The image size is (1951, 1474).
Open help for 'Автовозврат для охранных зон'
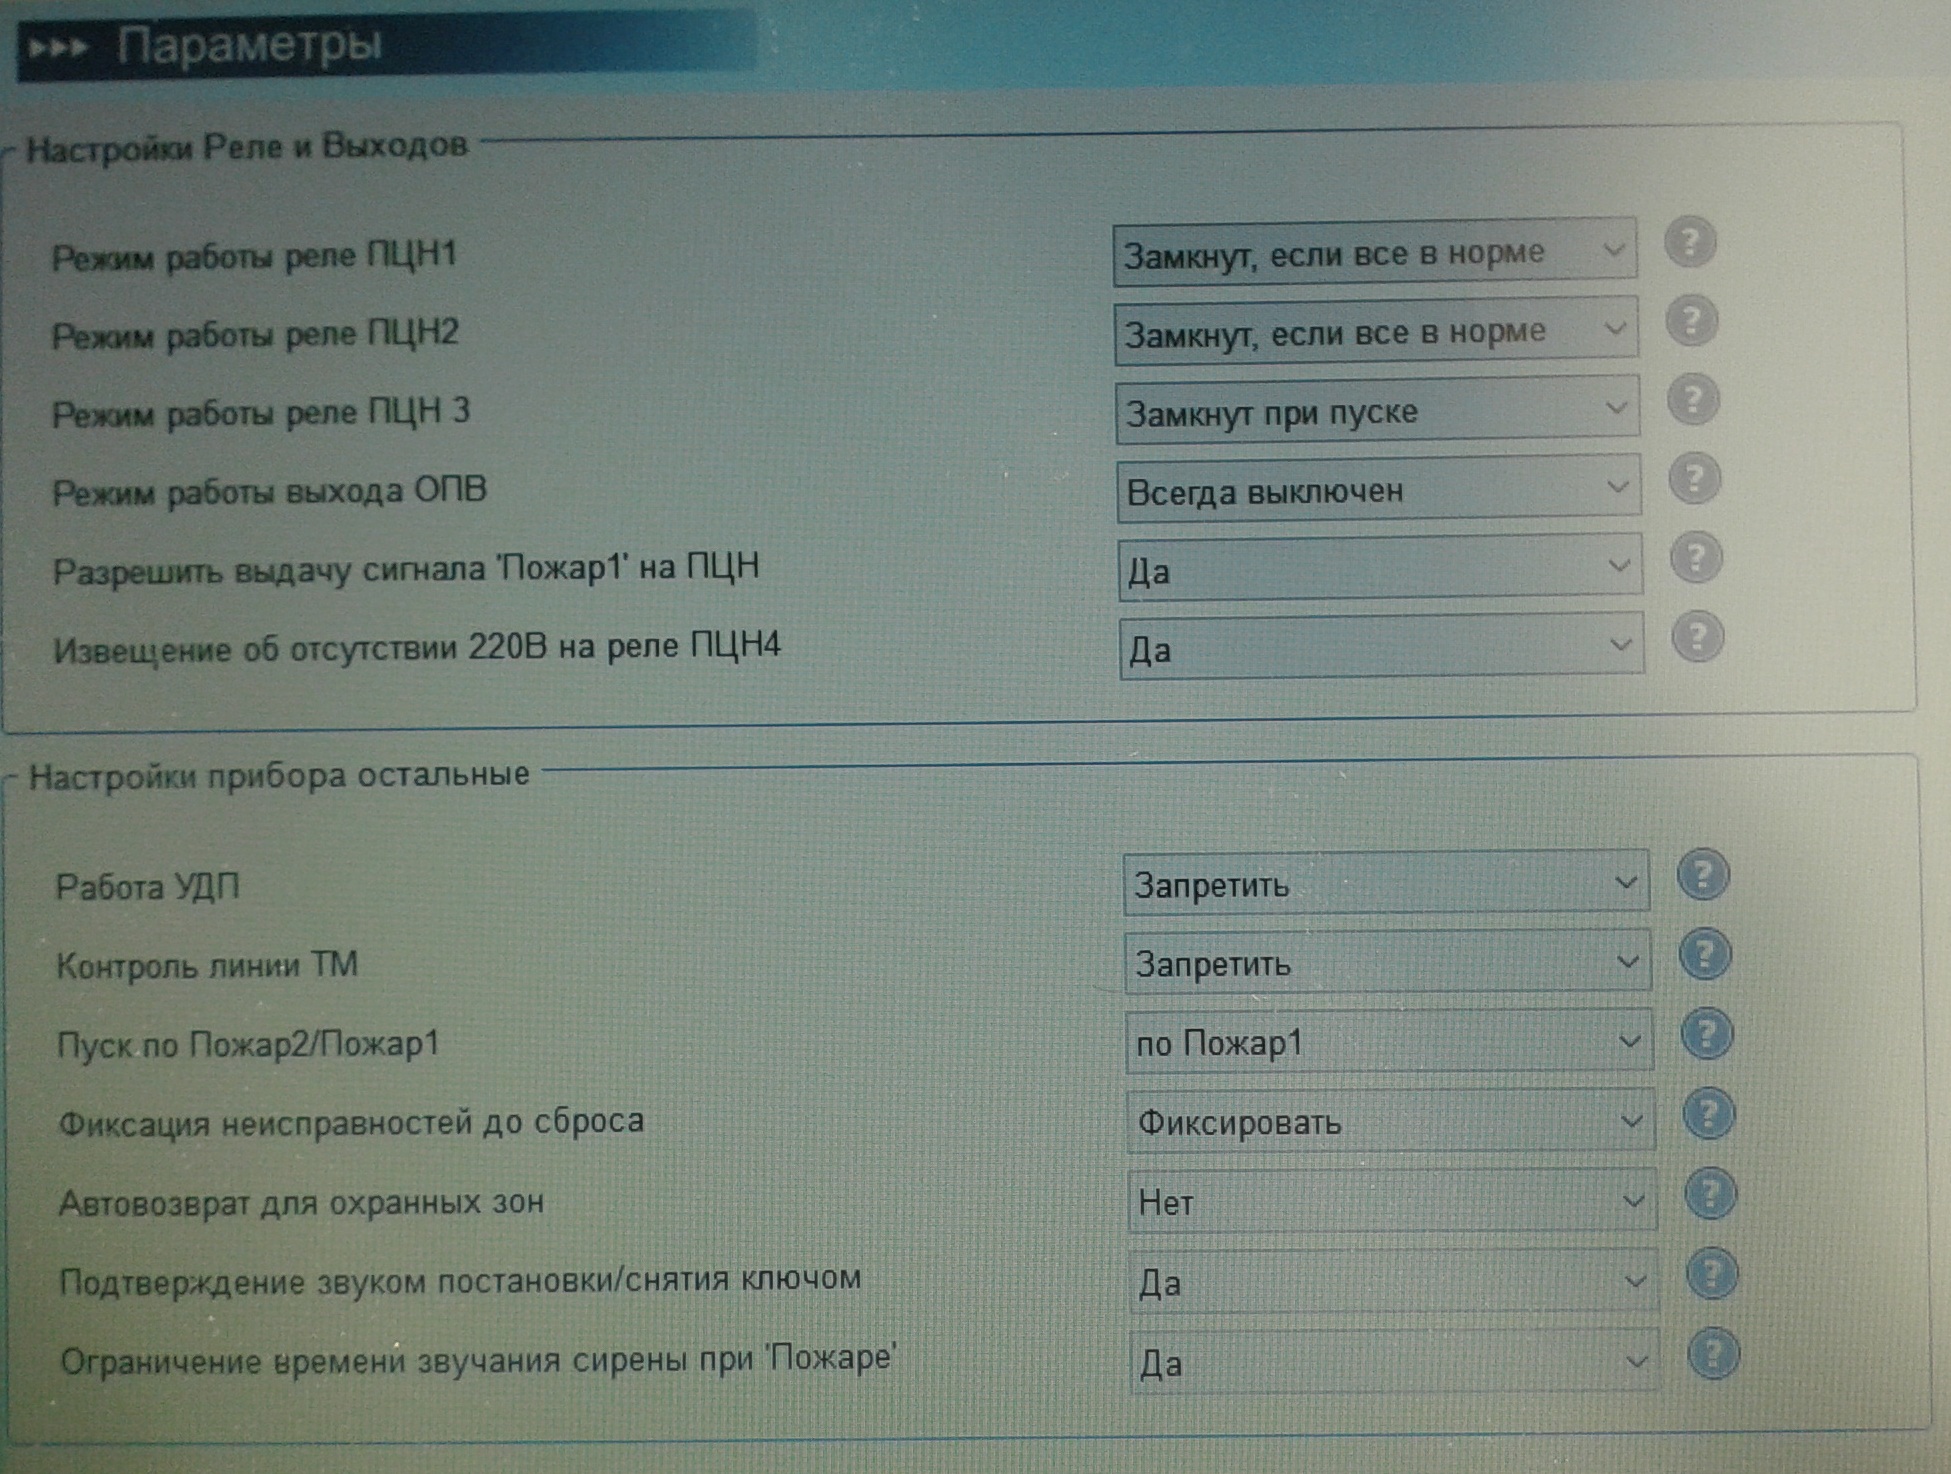1710,1194
